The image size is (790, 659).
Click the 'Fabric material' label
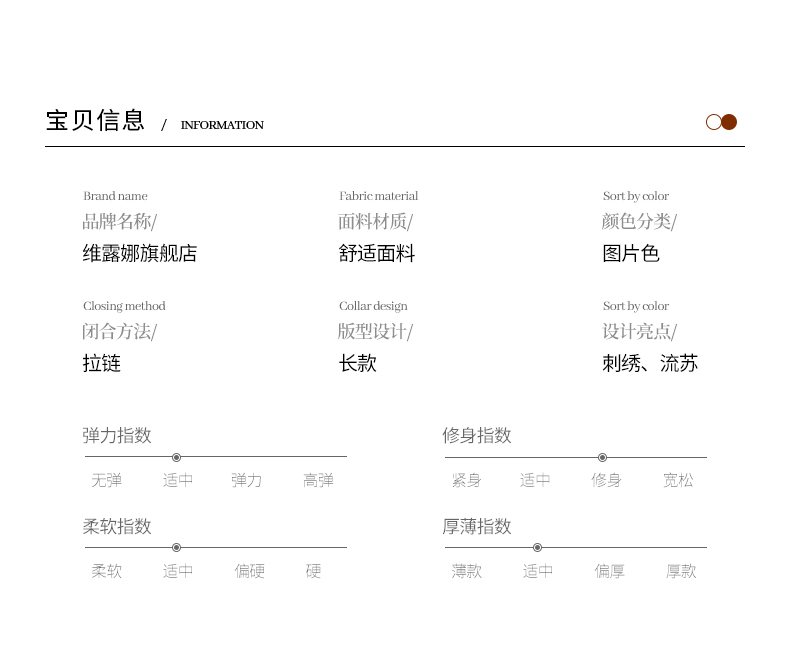(378, 195)
